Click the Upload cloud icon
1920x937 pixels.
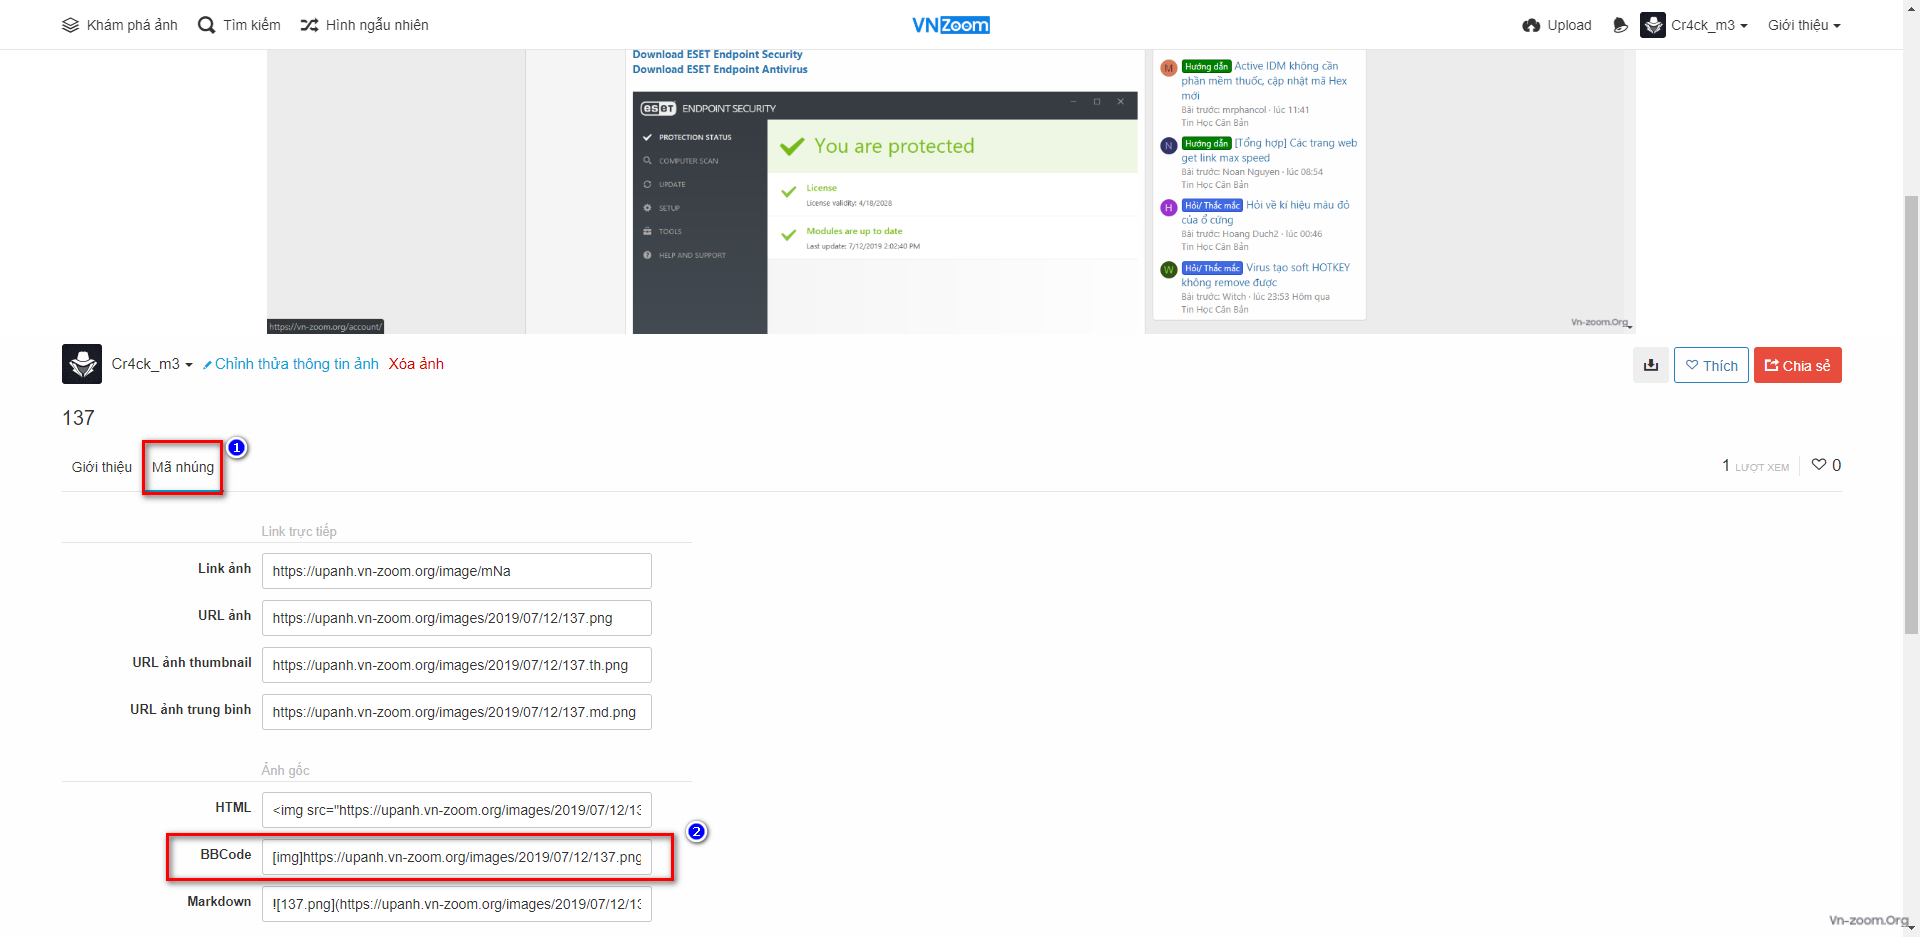pos(1531,25)
